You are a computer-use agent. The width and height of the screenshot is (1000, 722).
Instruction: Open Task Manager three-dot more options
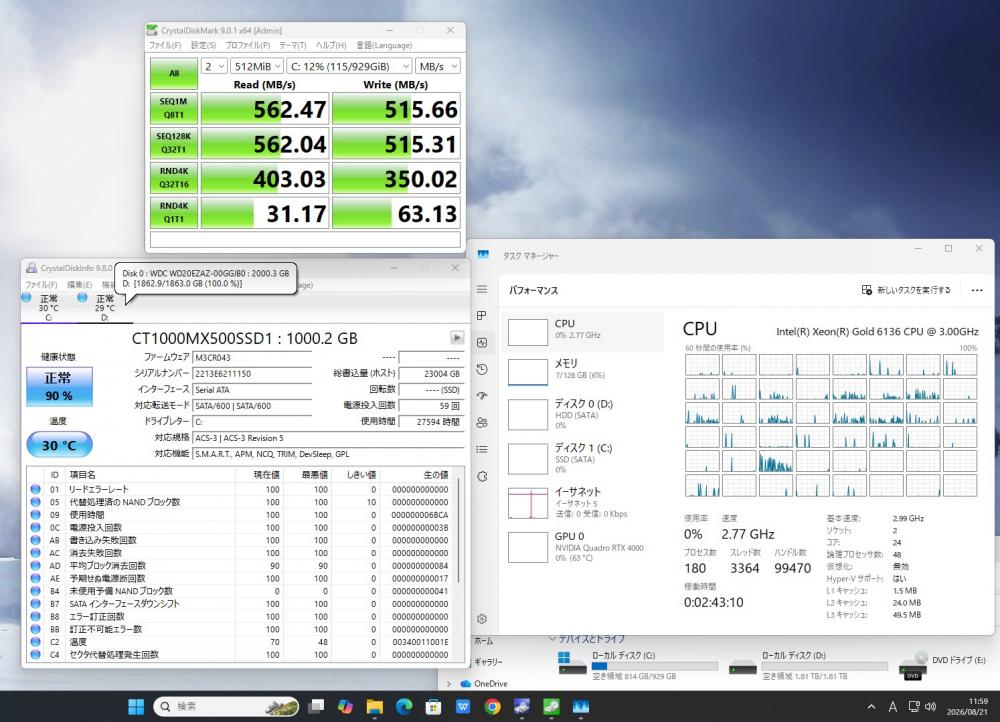coord(977,290)
